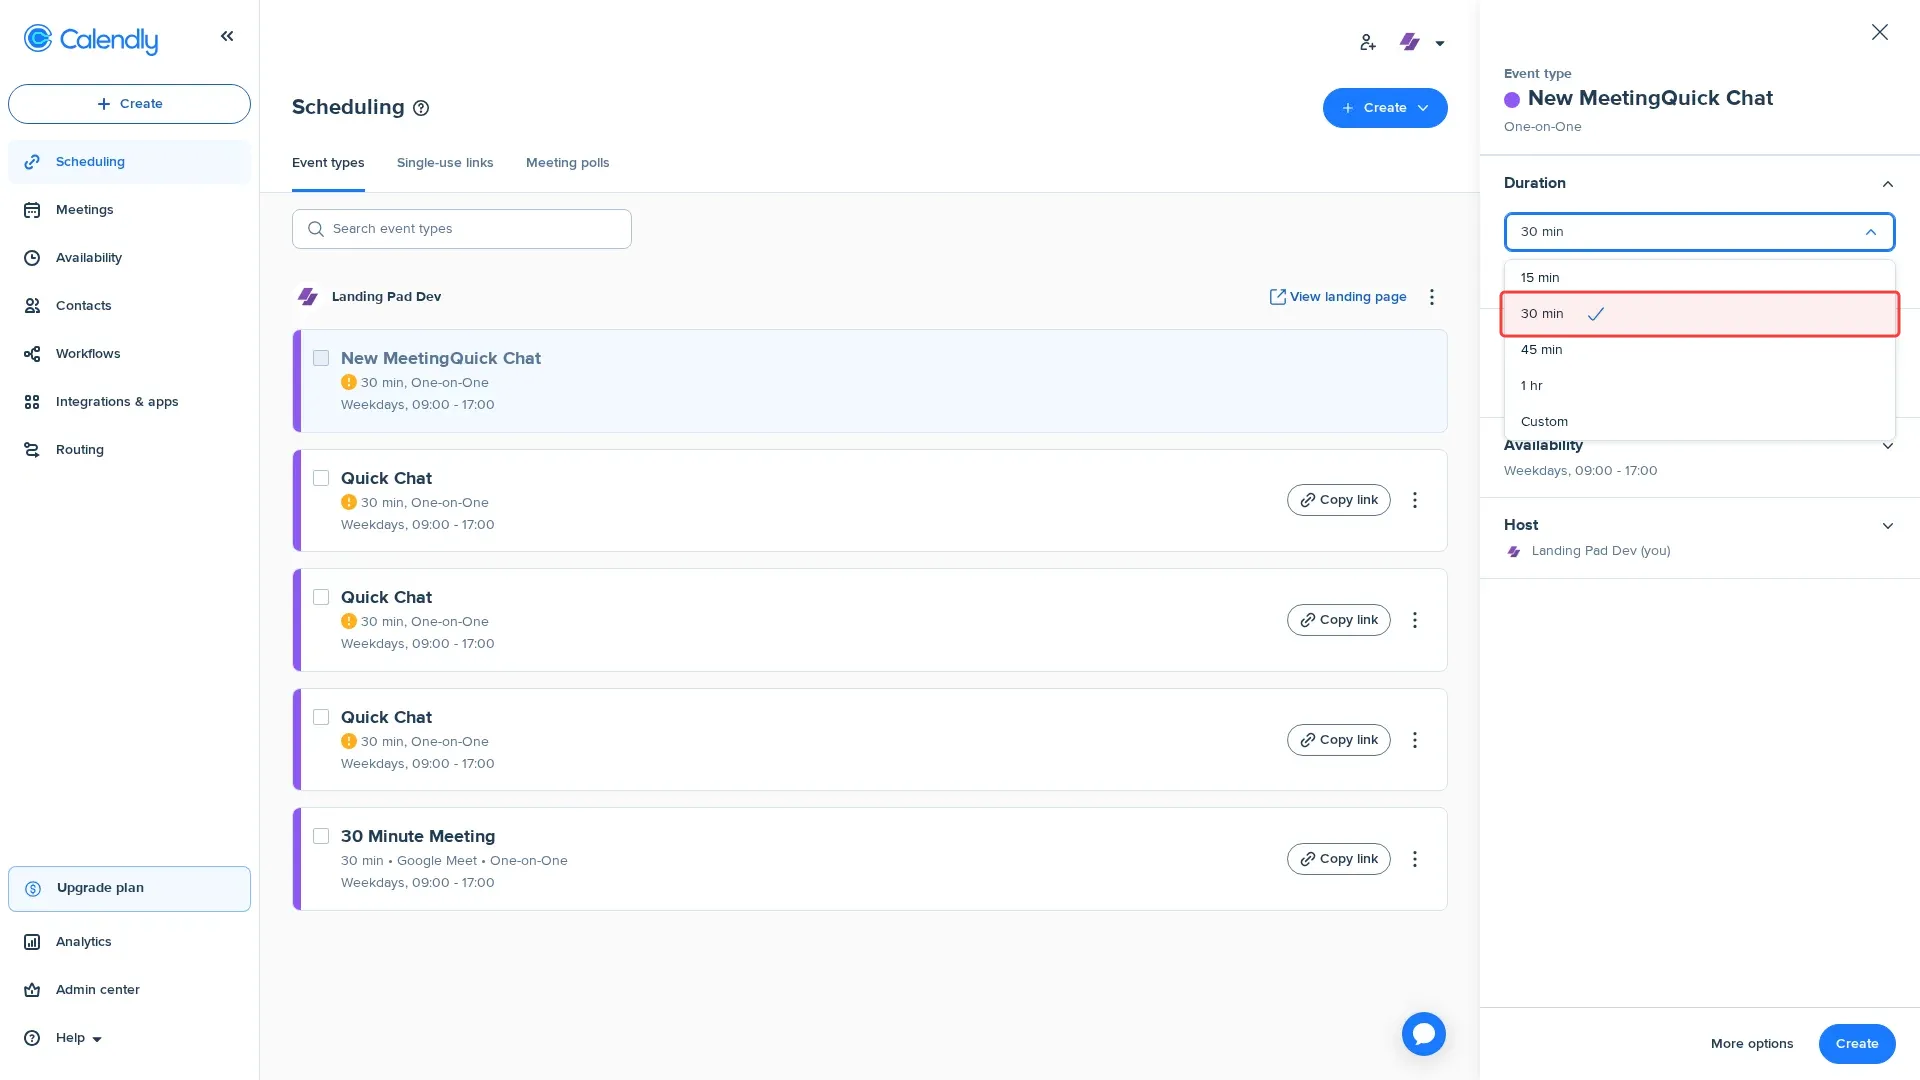Select Routing in the sidebar
1920x1080 pixels.
click(x=79, y=449)
